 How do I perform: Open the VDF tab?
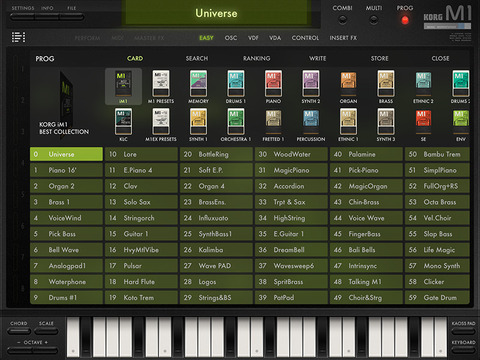[253, 38]
